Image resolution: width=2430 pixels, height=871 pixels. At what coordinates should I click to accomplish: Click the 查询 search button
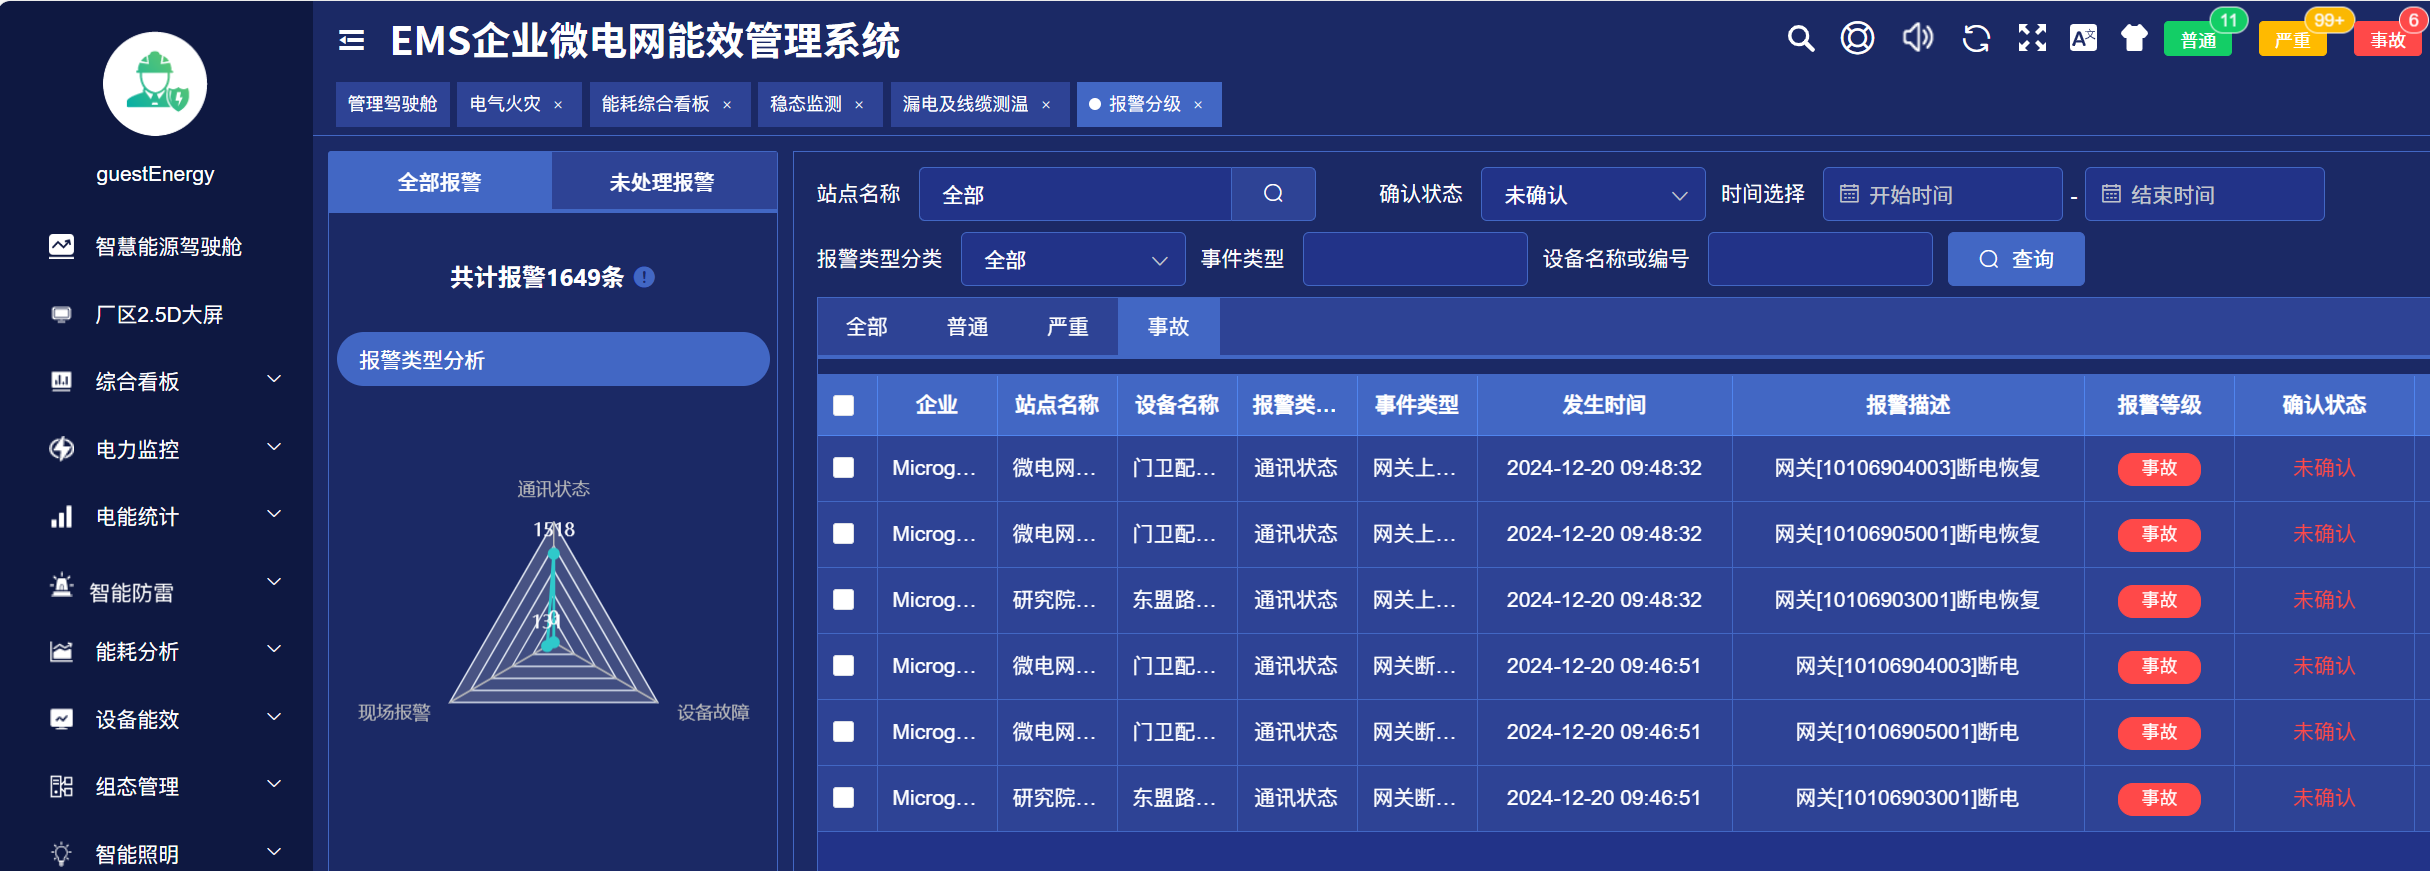2015,260
